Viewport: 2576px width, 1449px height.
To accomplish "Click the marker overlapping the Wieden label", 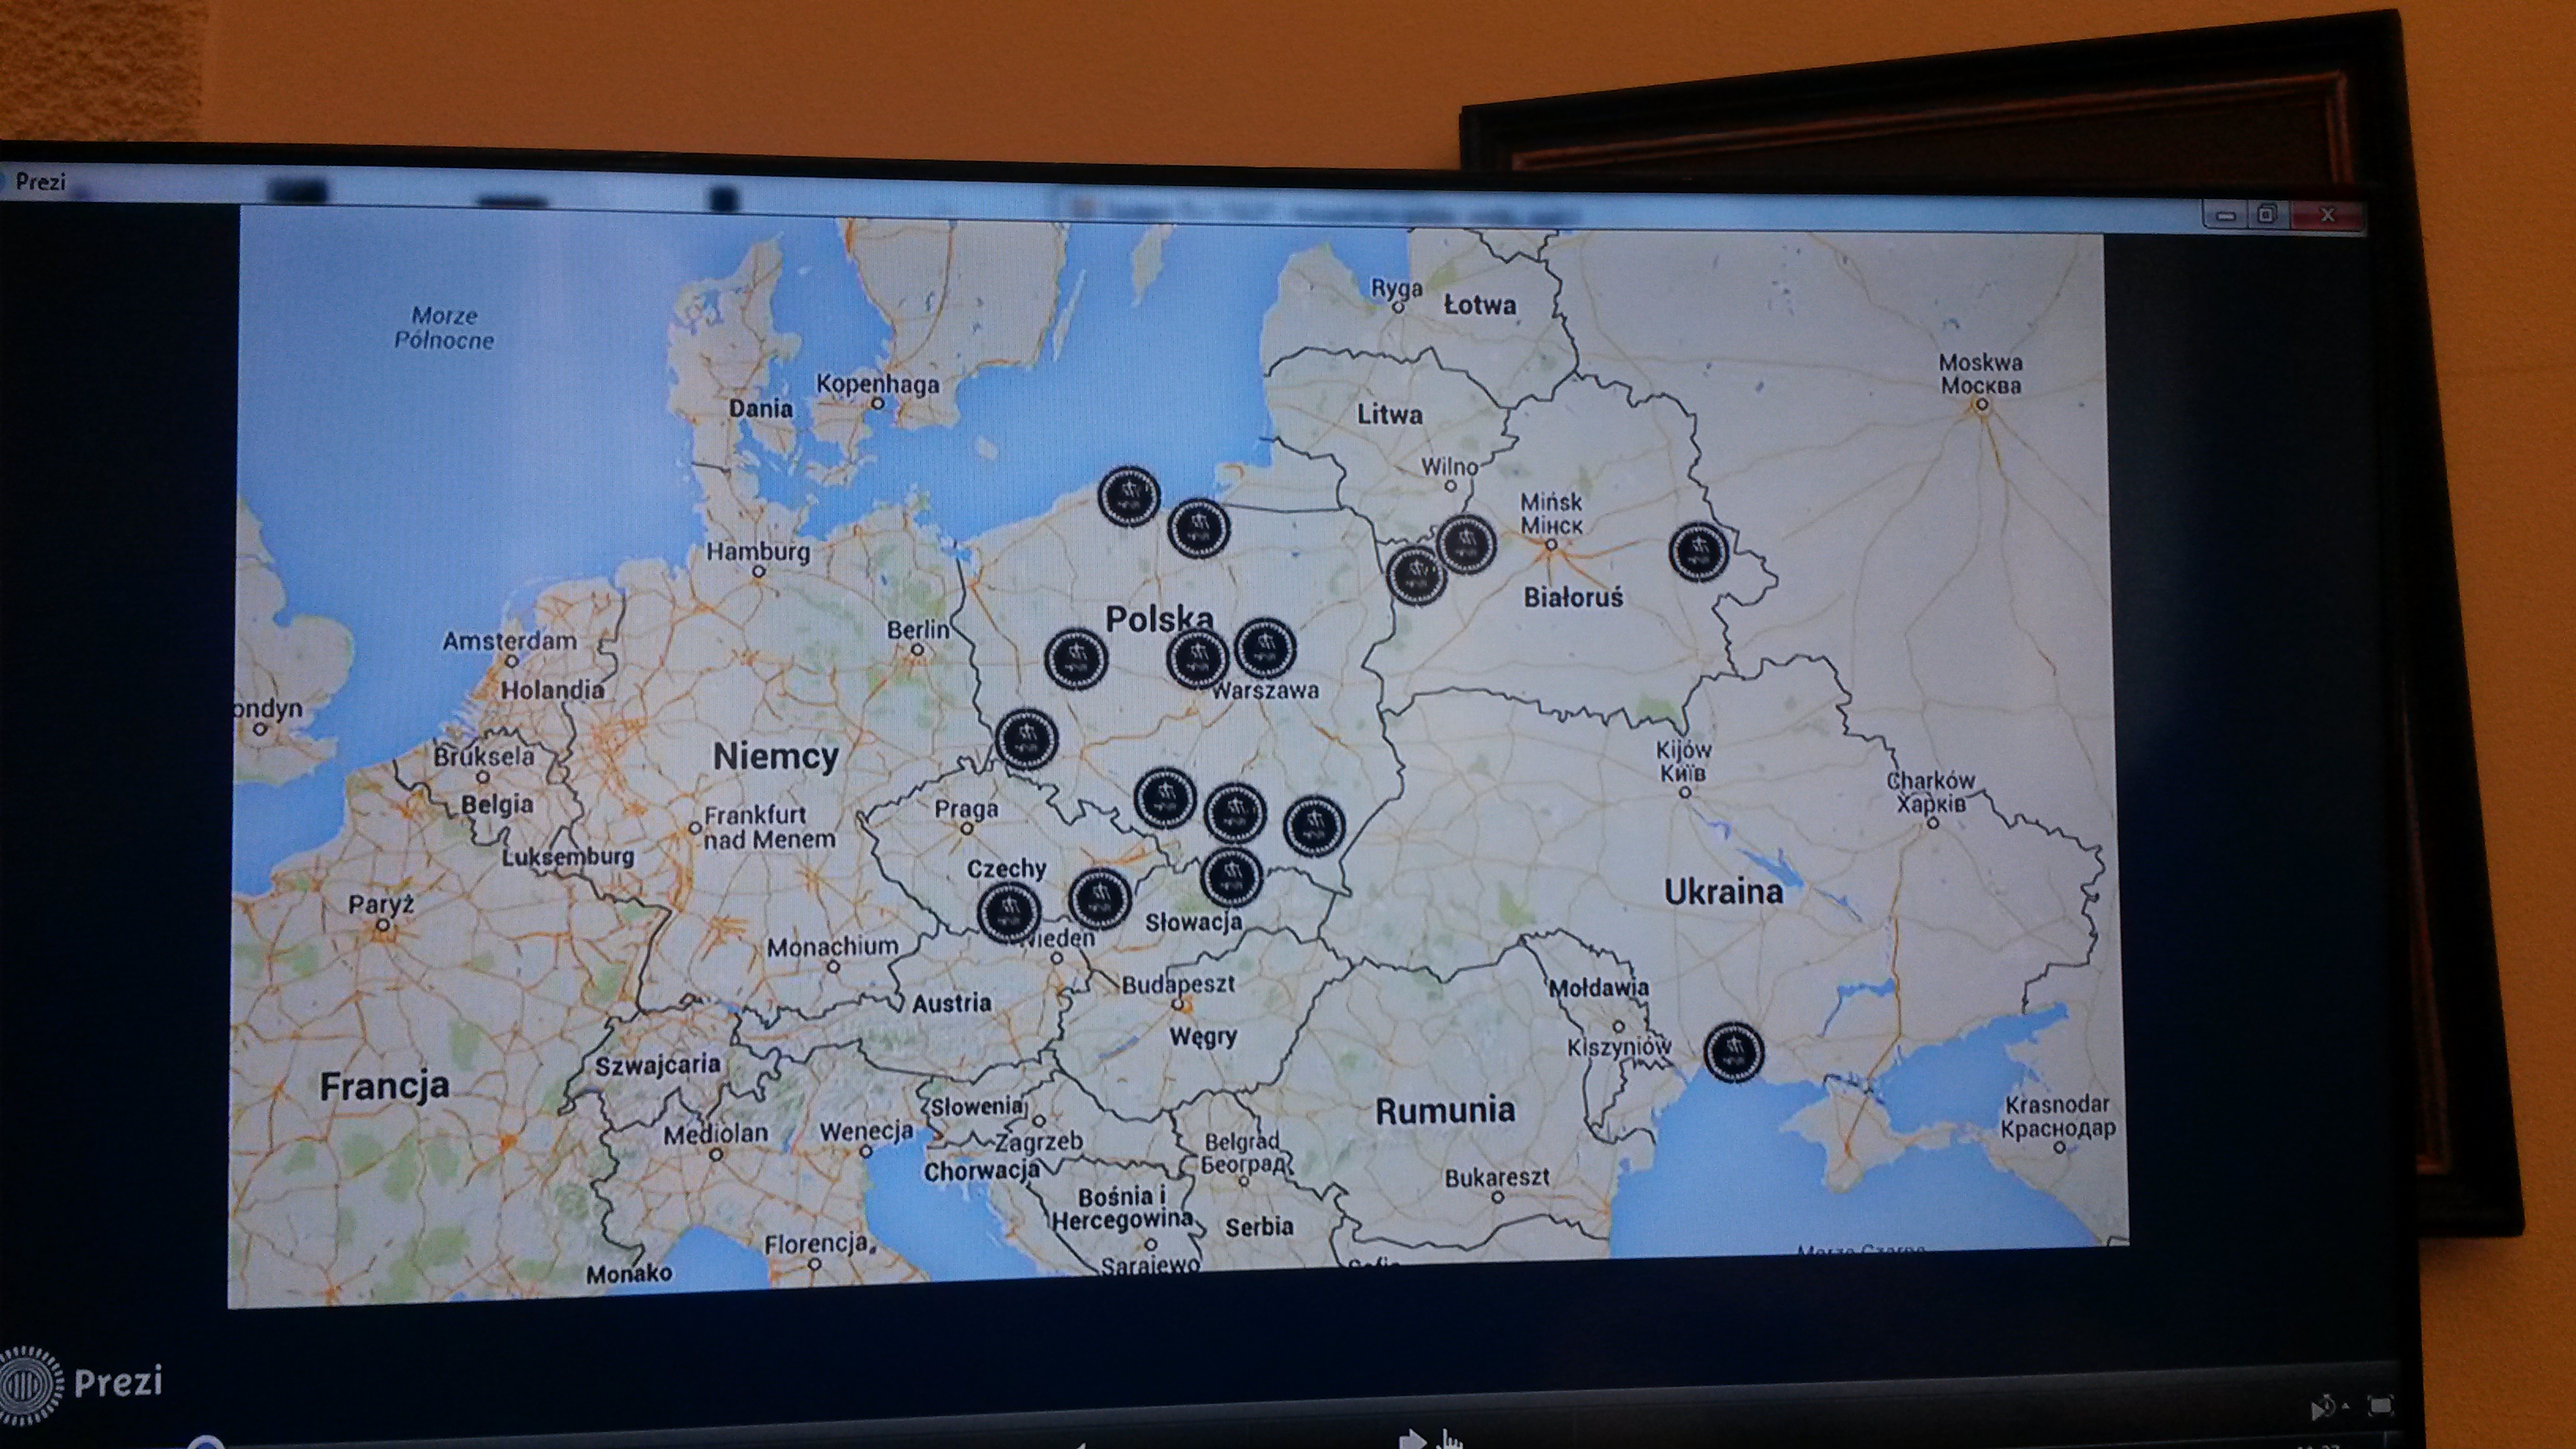I will click(1008, 912).
